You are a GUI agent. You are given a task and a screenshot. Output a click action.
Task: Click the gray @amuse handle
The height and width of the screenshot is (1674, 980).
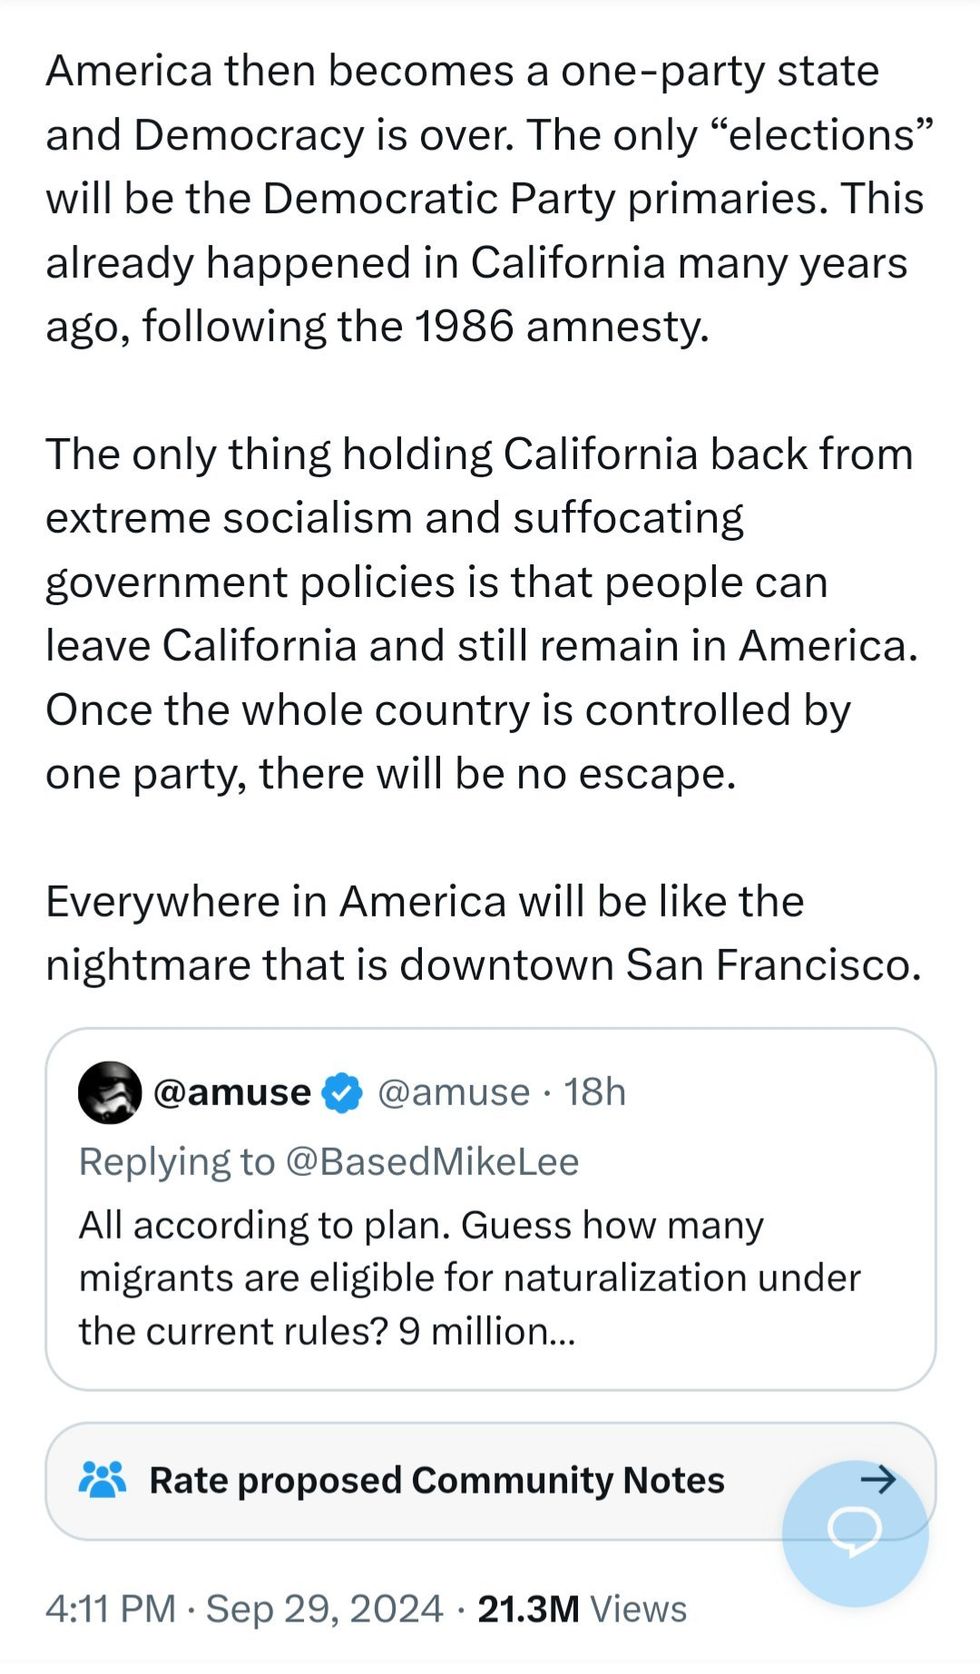453,1092
